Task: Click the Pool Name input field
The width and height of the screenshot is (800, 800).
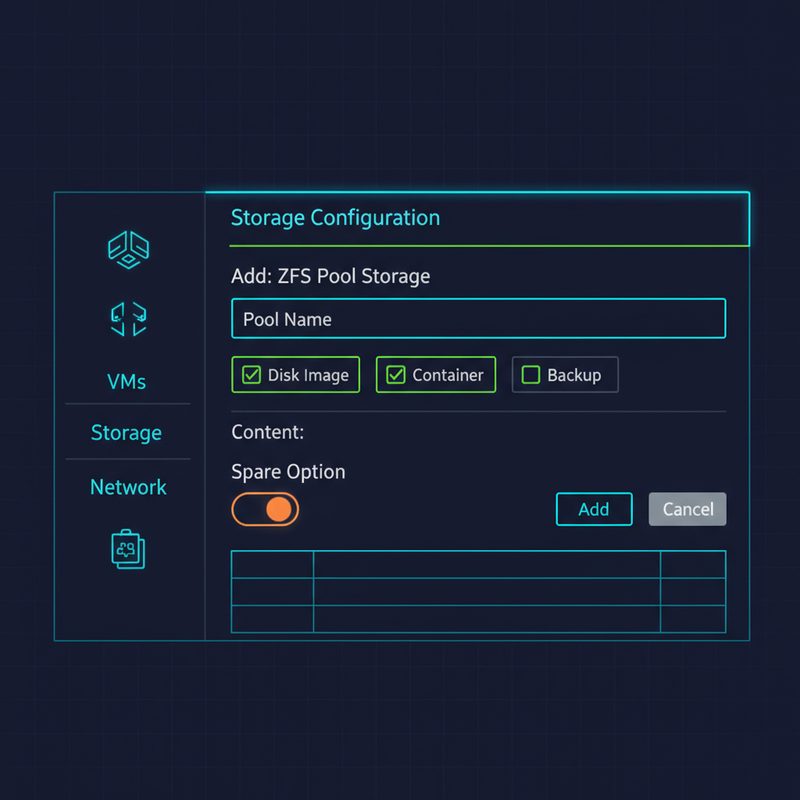Action: [x=479, y=318]
